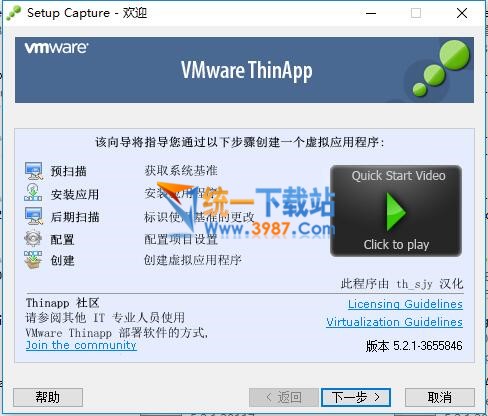Click the vmware logo in banner
The height and width of the screenshot is (416, 488).
(x=56, y=48)
